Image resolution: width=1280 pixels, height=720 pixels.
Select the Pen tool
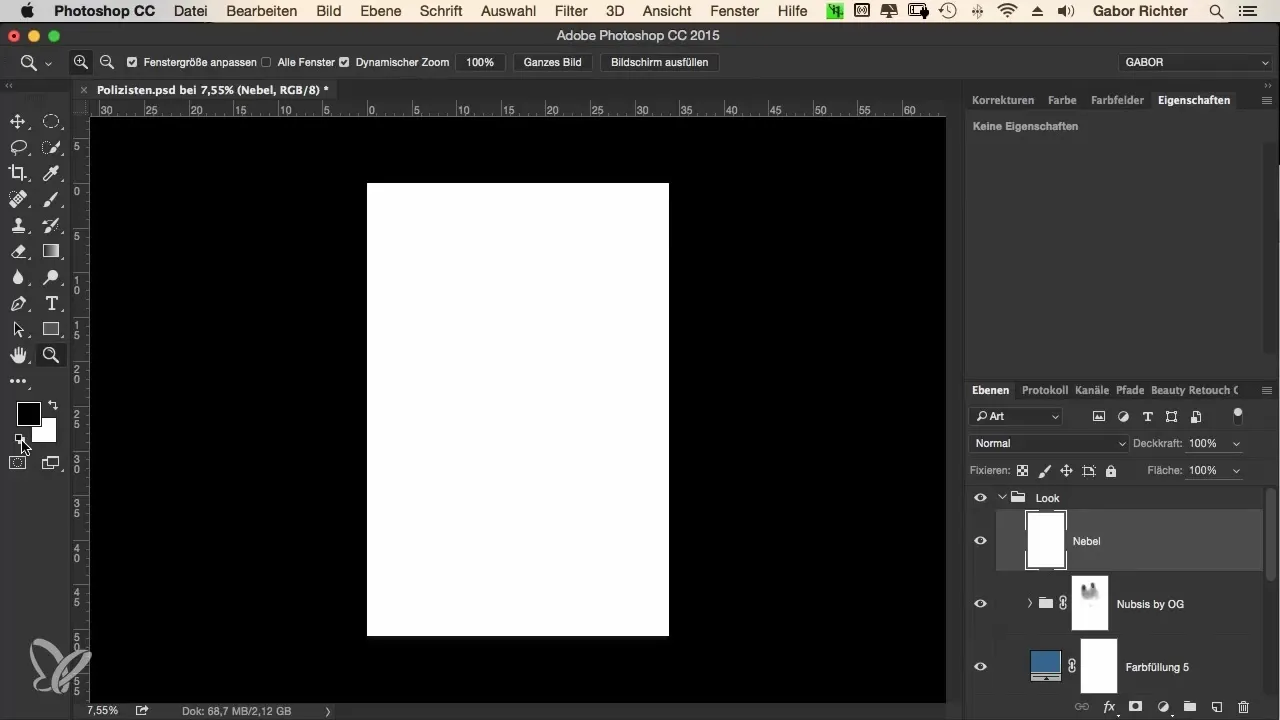(18, 304)
